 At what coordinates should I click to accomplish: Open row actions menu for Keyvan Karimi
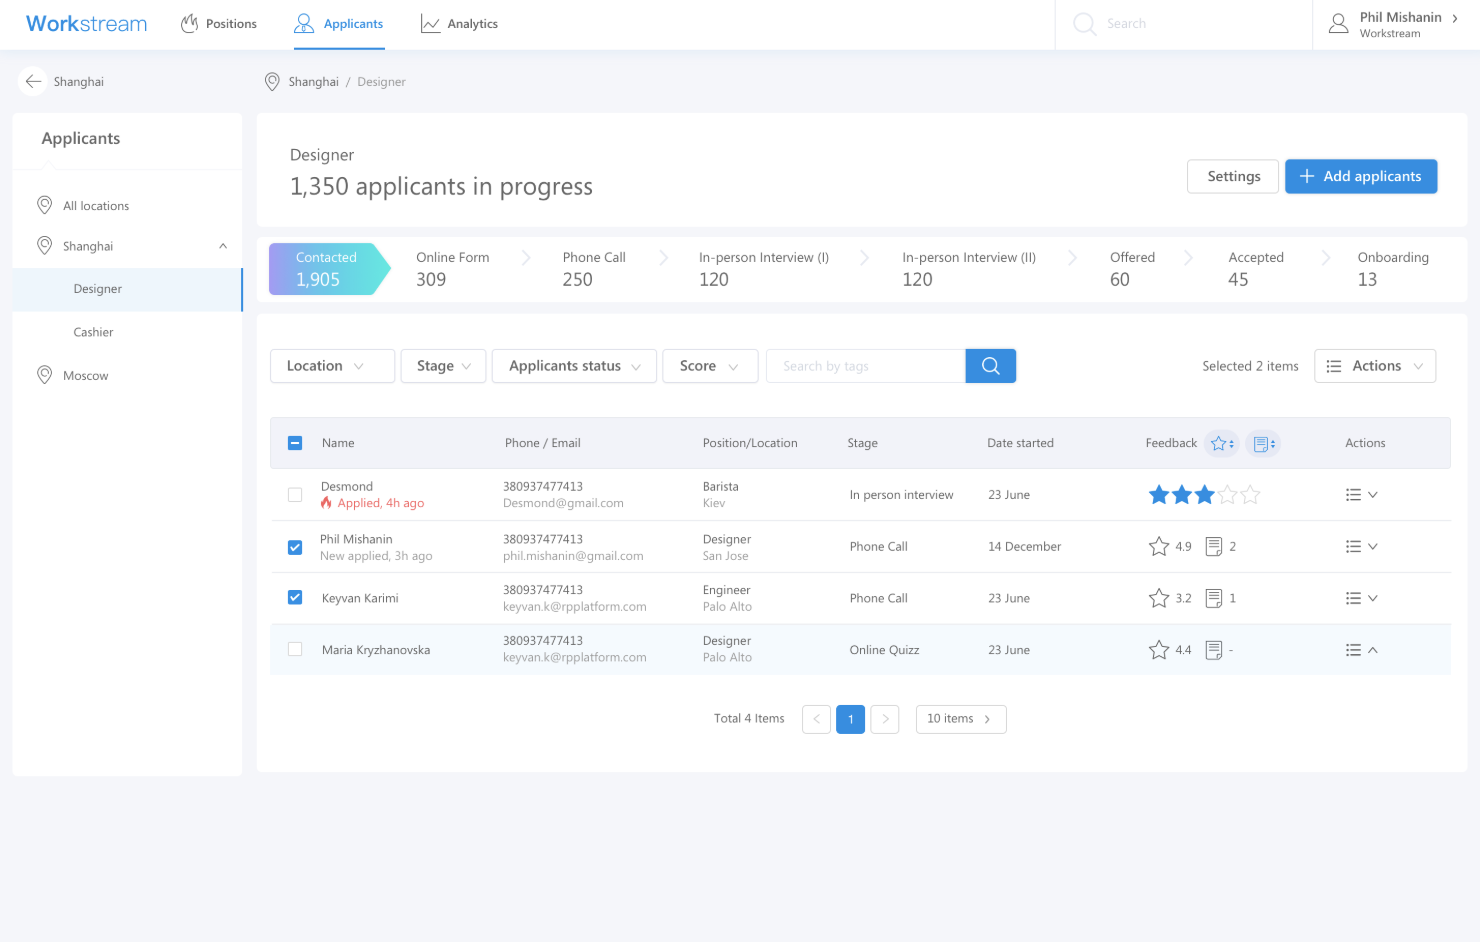click(x=1362, y=598)
